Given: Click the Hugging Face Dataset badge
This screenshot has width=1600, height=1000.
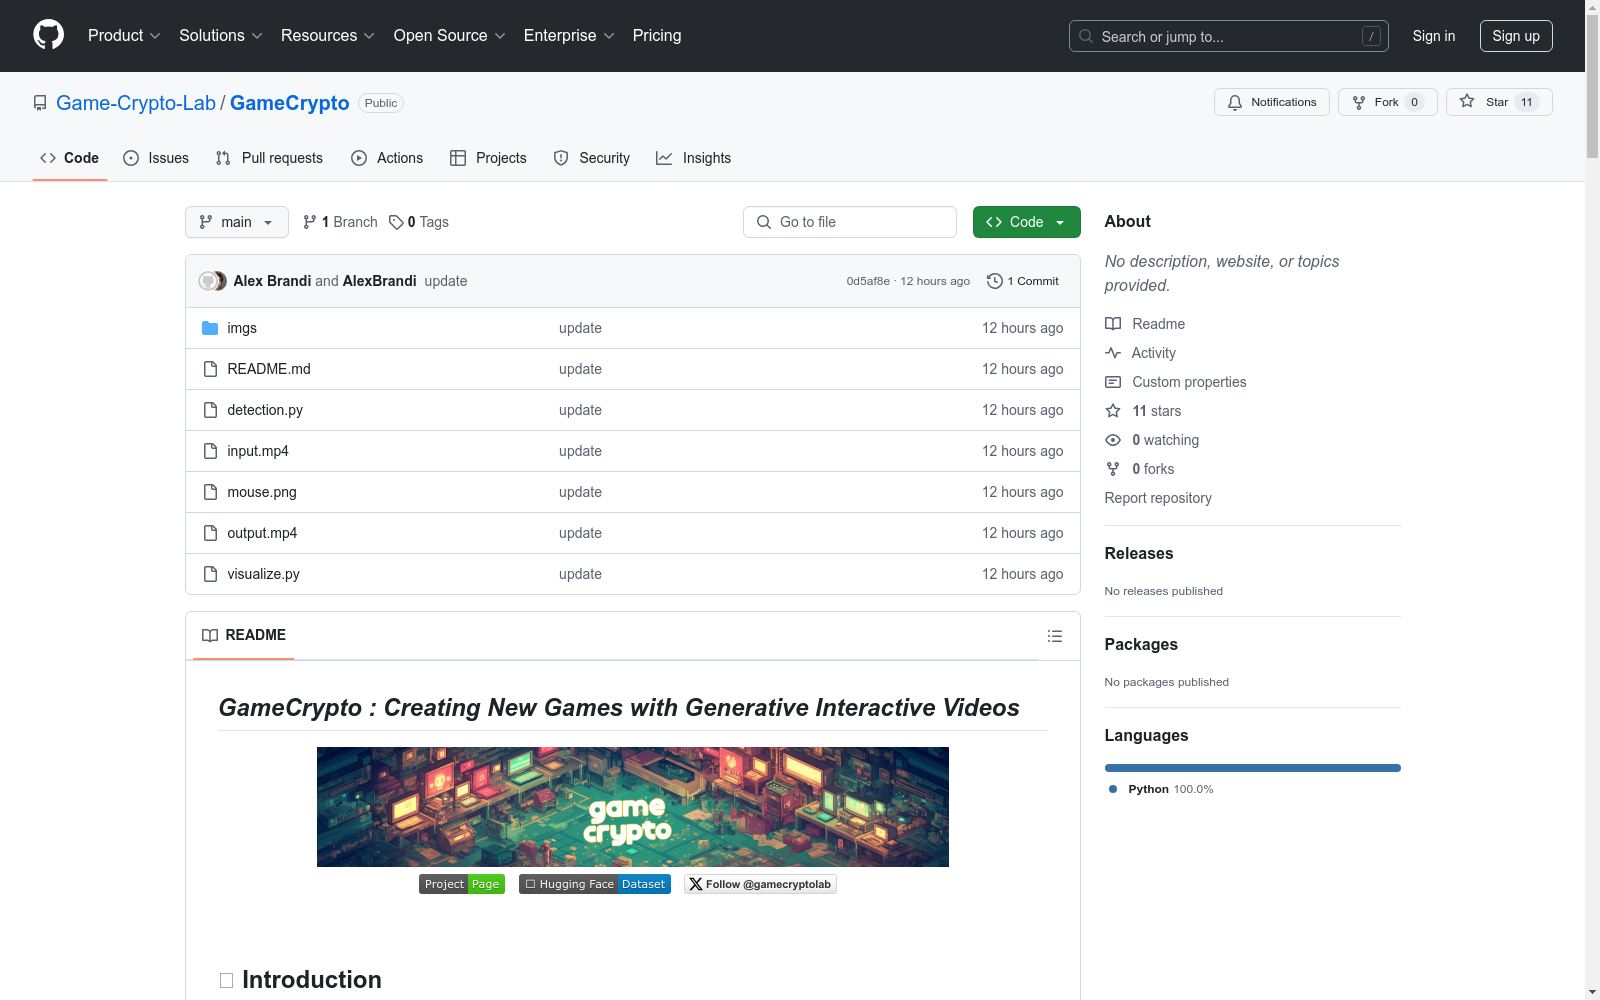Looking at the screenshot, I should click(595, 884).
